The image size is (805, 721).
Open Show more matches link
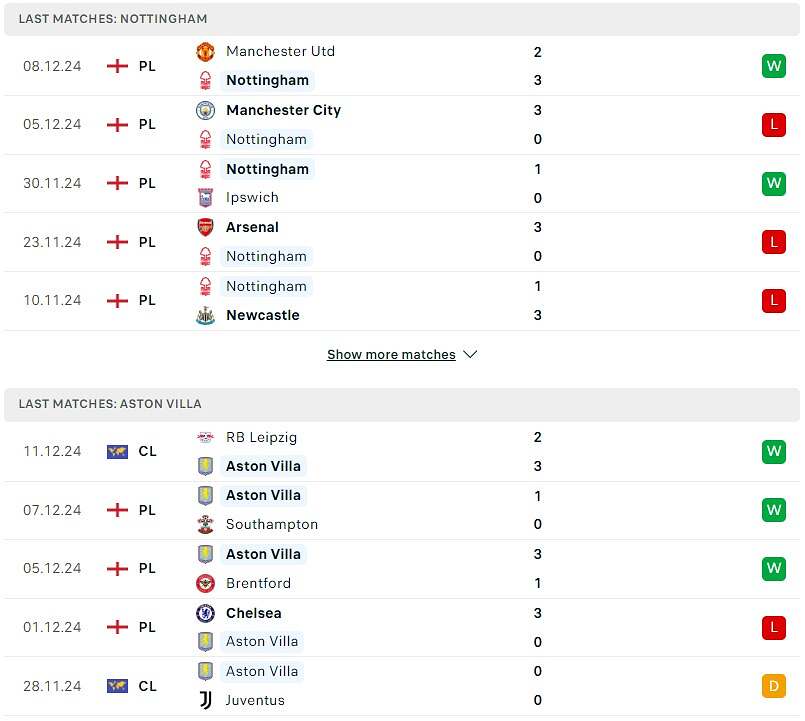pos(391,355)
